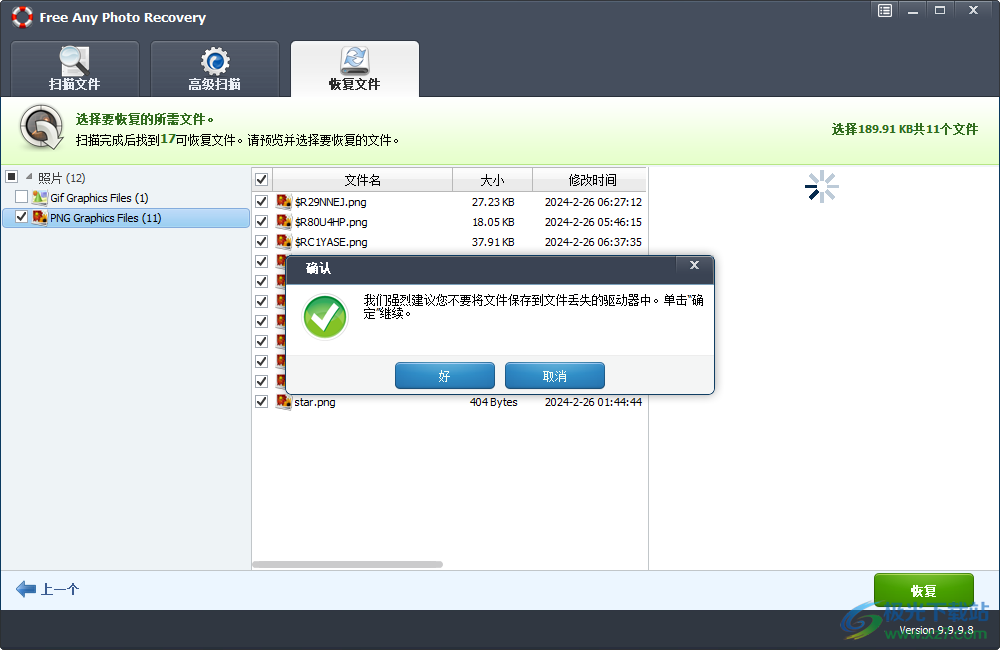Click the drive icon on 恢复文件 tab
The width and height of the screenshot is (1000, 650).
355,60
